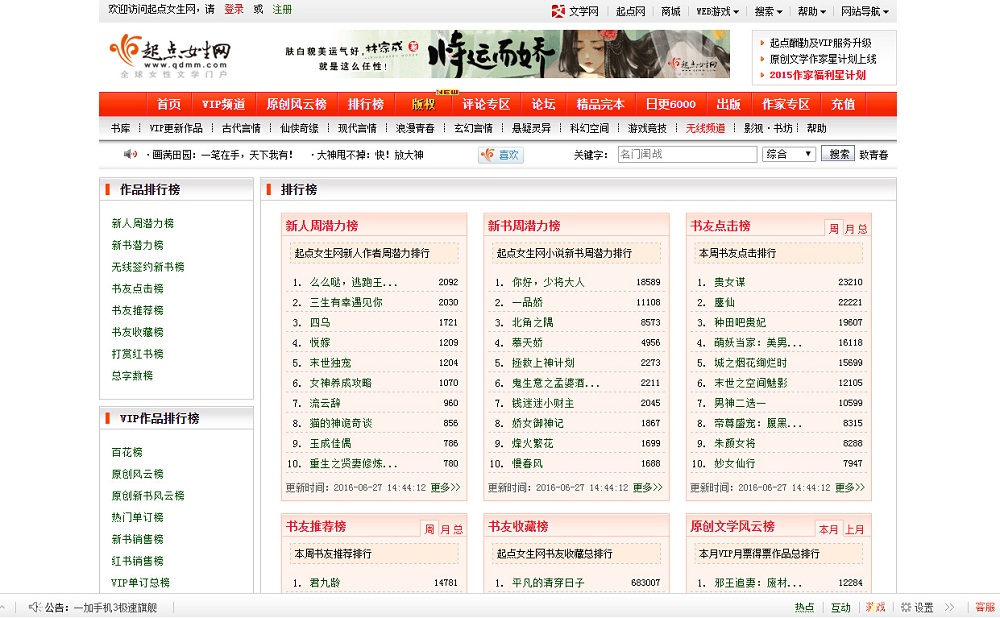Click the speaker announcement icon beside 画满田园
This screenshot has width=1000, height=618.
point(130,154)
